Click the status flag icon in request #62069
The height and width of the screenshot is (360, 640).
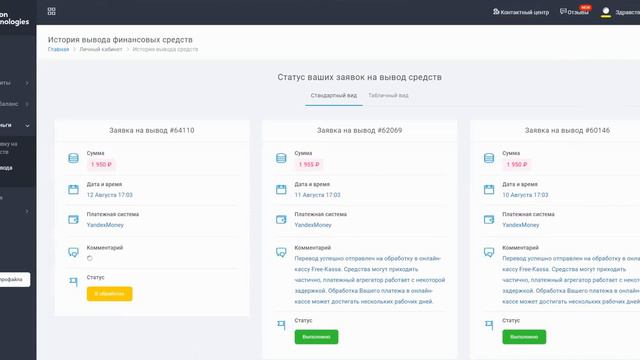pyautogui.click(x=281, y=325)
